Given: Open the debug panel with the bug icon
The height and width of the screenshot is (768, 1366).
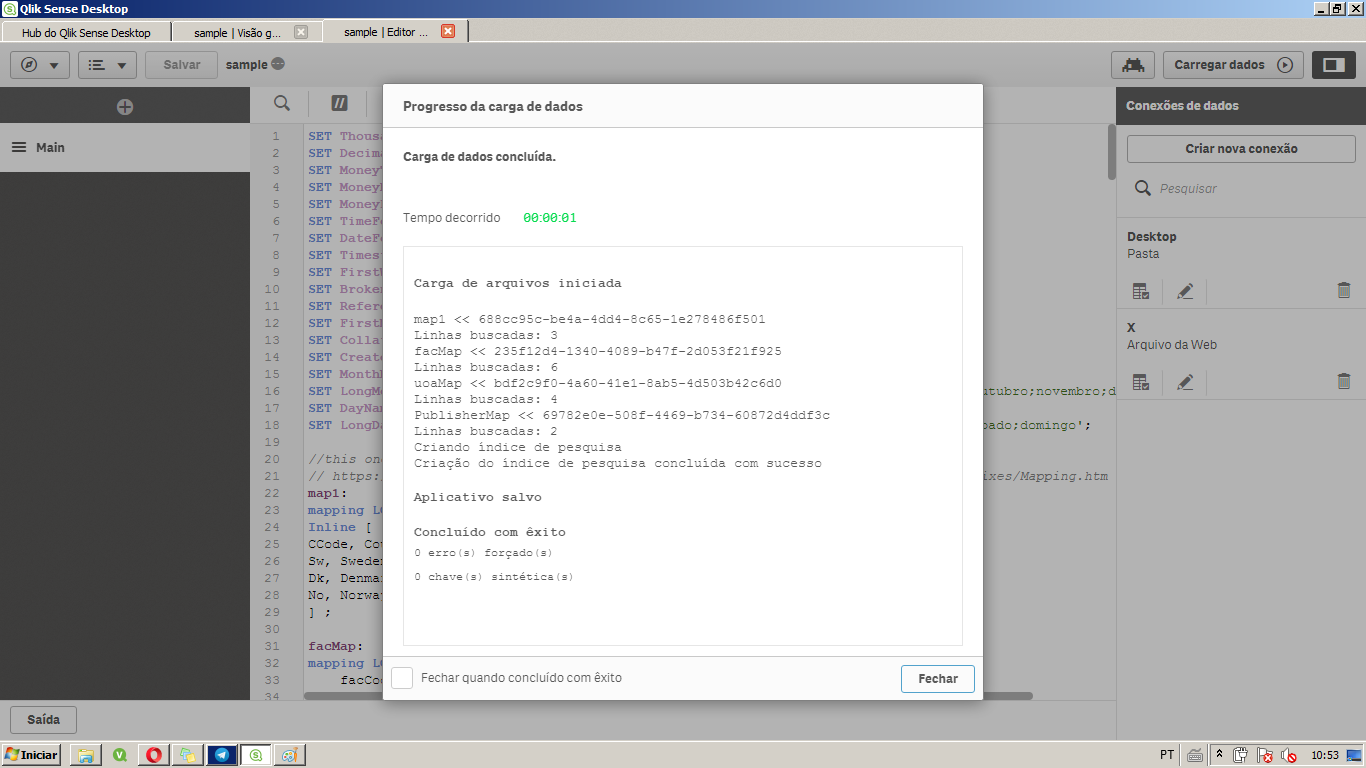Looking at the screenshot, I should (x=1133, y=65).
